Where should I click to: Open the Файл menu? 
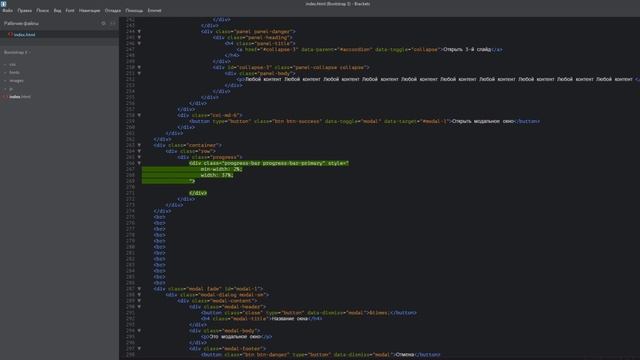[x=7, y=11]
